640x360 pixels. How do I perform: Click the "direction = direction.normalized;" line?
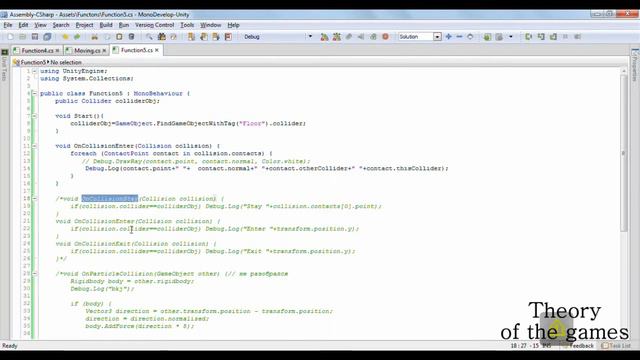(147, 318)
